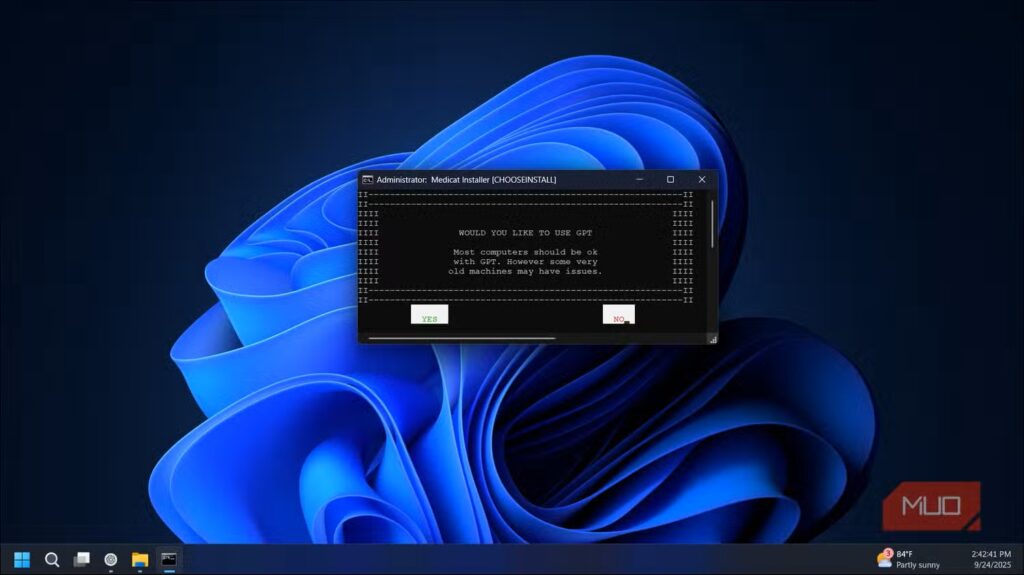The width and height of the screenshot is (1024, 575).
Task: Maximize the Medicat Installer window
Action: [670, 180]
